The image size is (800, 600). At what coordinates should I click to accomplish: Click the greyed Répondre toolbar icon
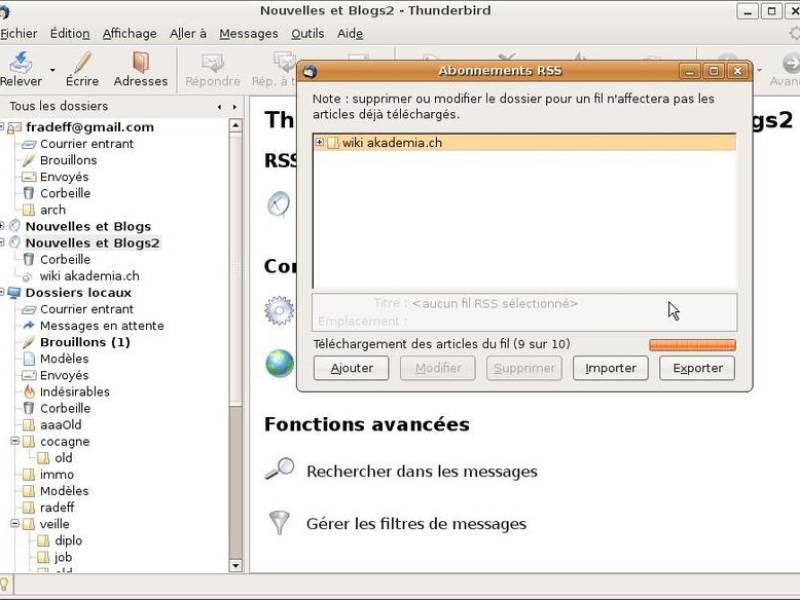212,63
